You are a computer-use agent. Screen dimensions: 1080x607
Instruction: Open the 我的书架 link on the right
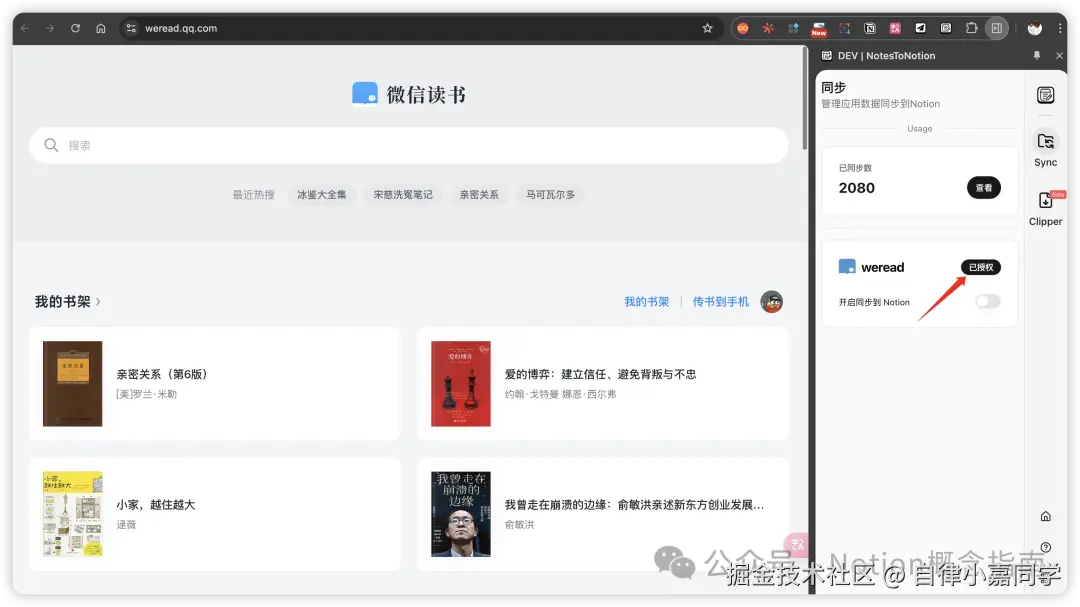coord(646,302)
